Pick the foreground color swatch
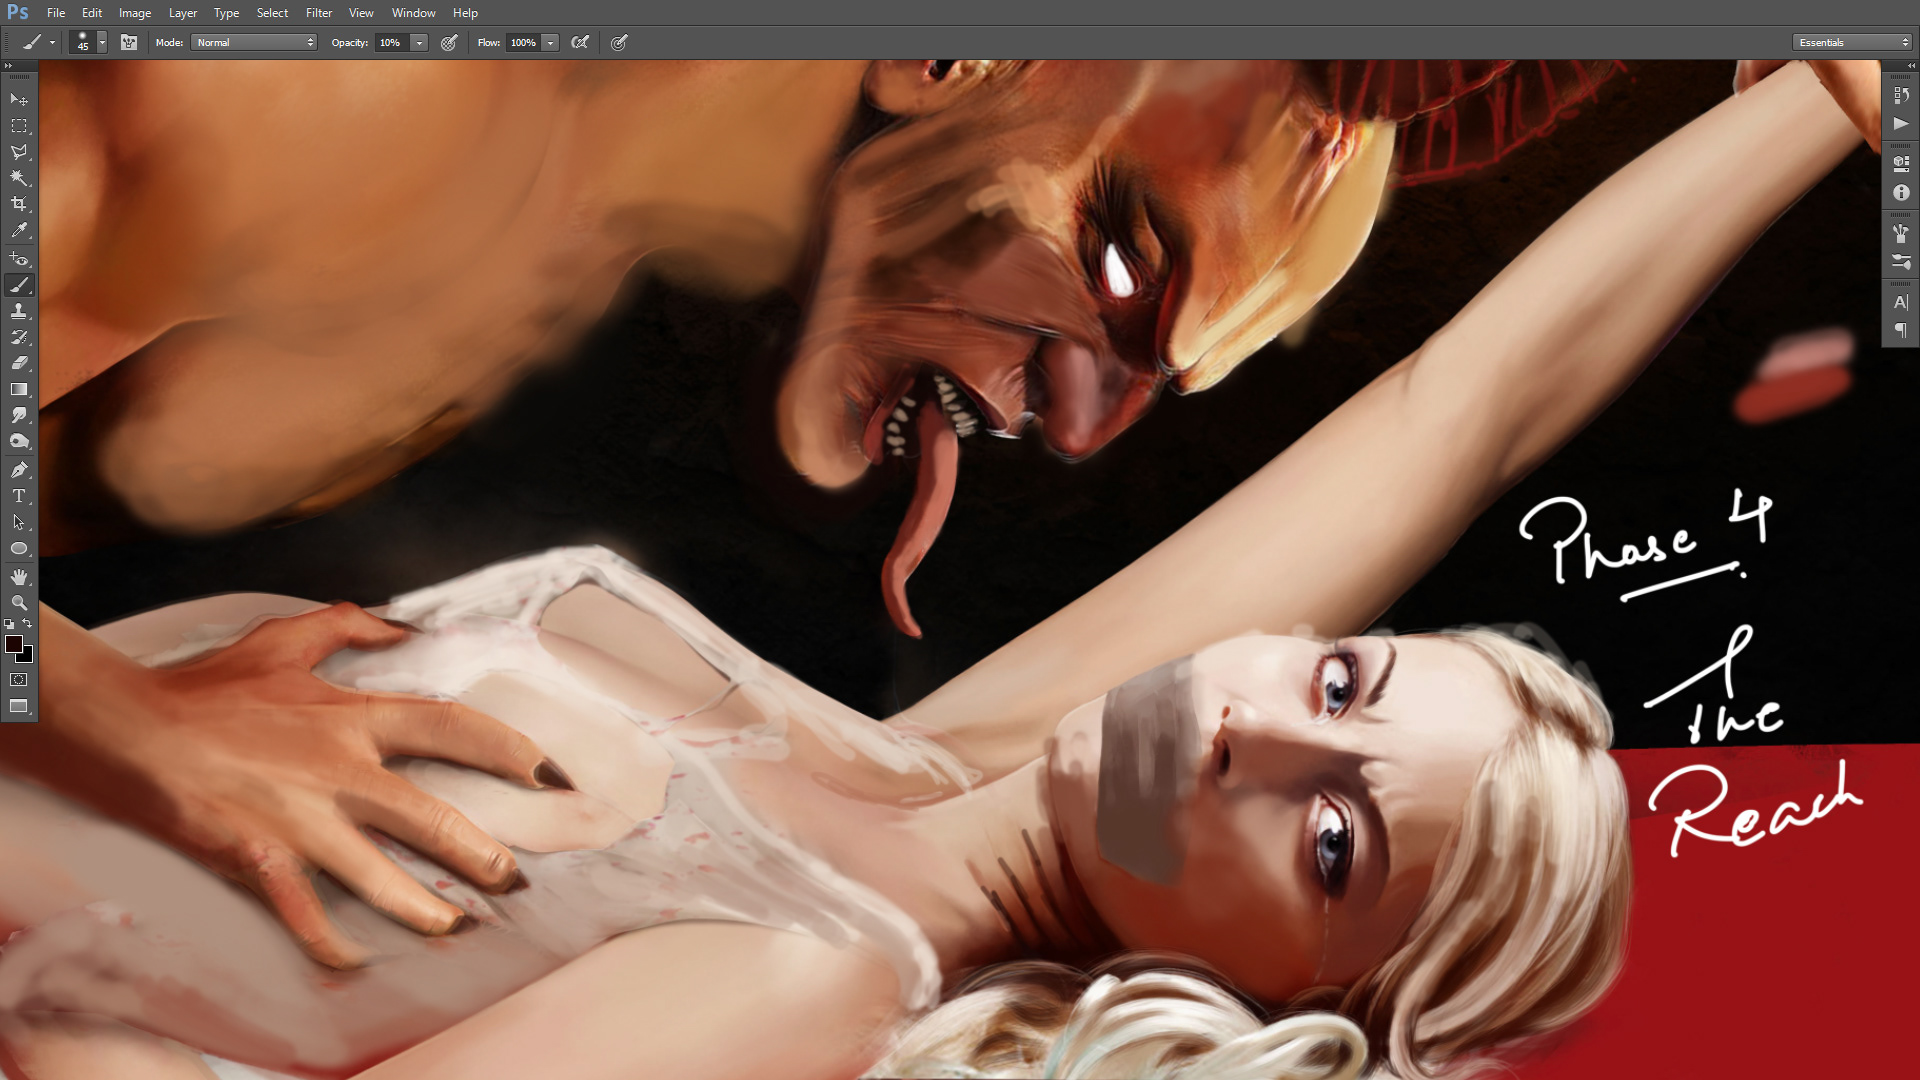1920x1080 pixels. (x=13, y=644)
